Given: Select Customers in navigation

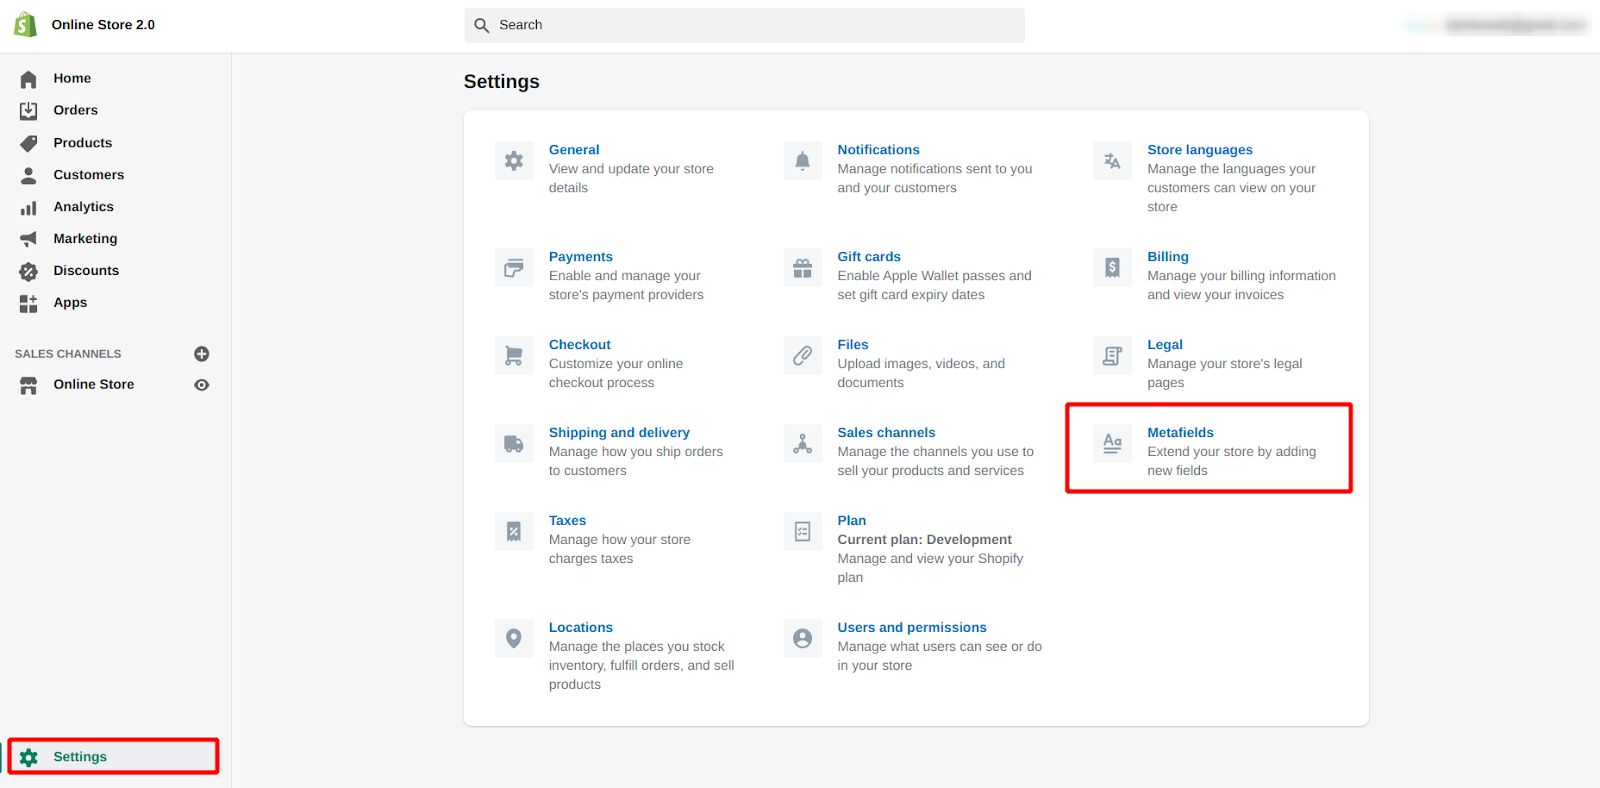Looking at the screenshot, I should (x=89, y=175).
